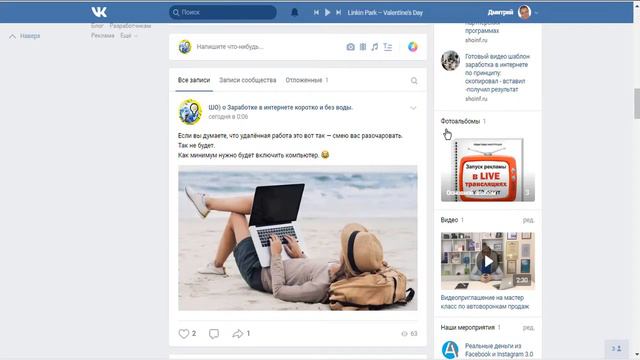Open the Дмитрий profile avatar
This screenshot has width=640, height=360.
(x=524, y=12)
